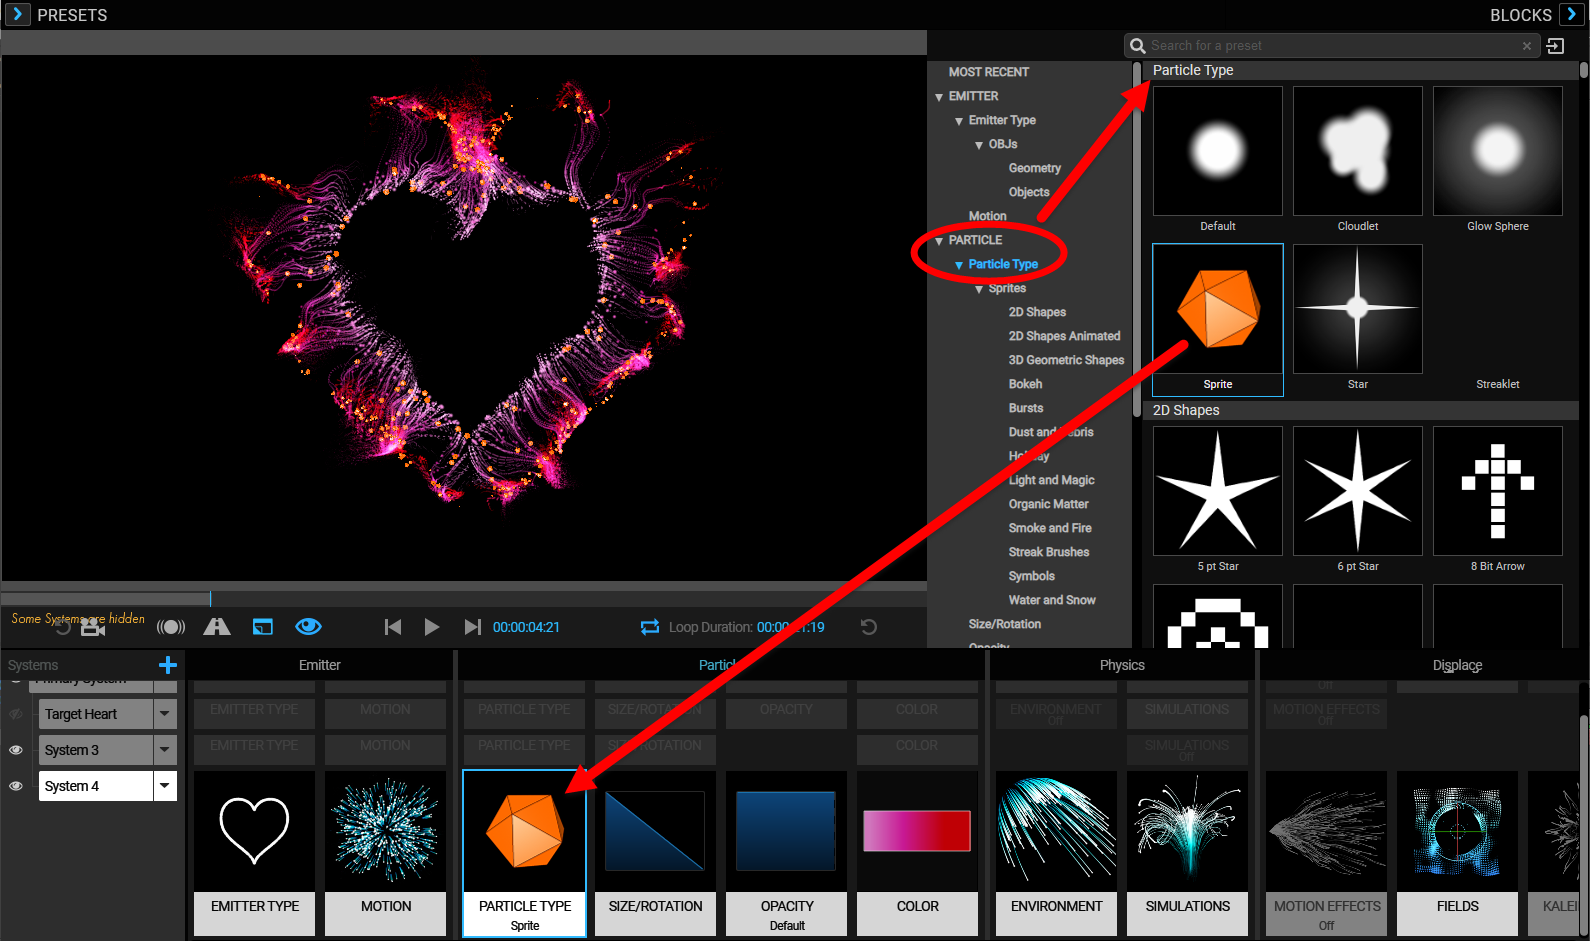Open System 4 SIZE/ROTATION block
This screenshot has width=1590, height=941.
[x=655, y=853]
